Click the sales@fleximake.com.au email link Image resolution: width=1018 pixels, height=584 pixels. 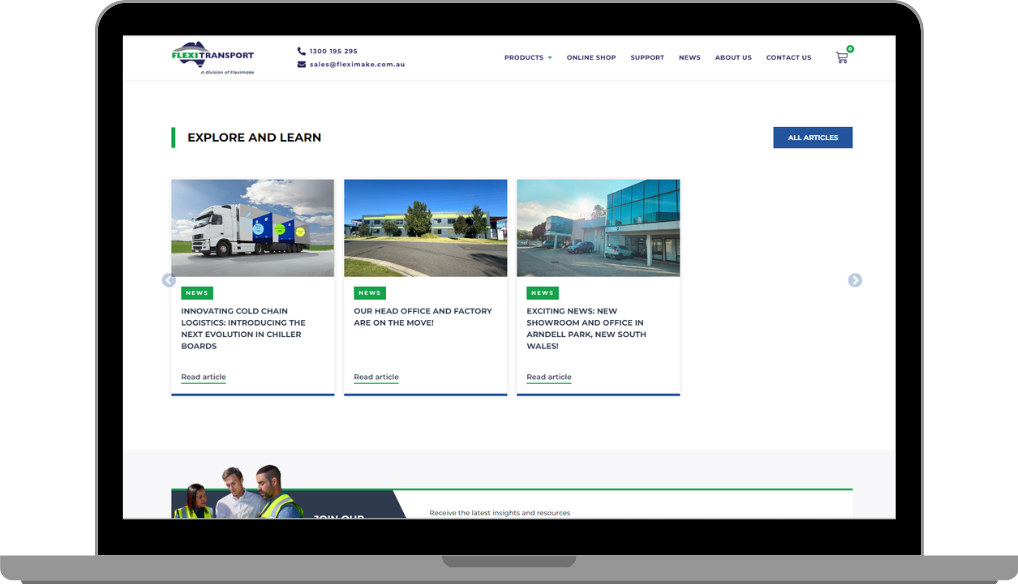tap(357, 64)
